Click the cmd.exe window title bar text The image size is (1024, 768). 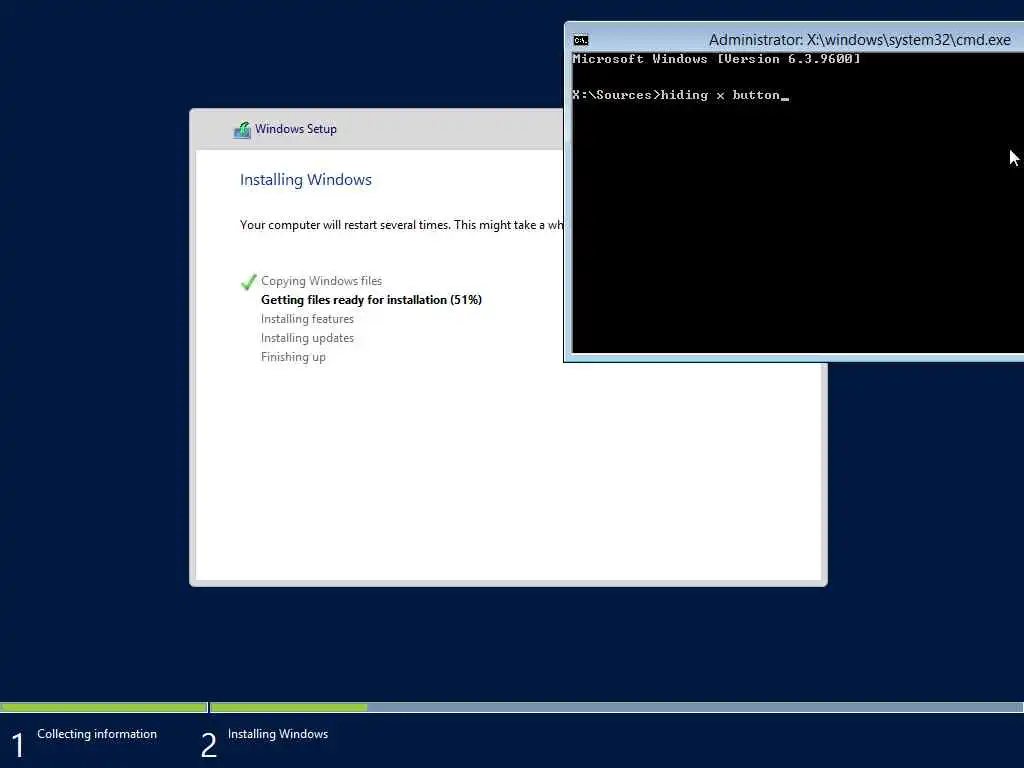coord(859,40)
